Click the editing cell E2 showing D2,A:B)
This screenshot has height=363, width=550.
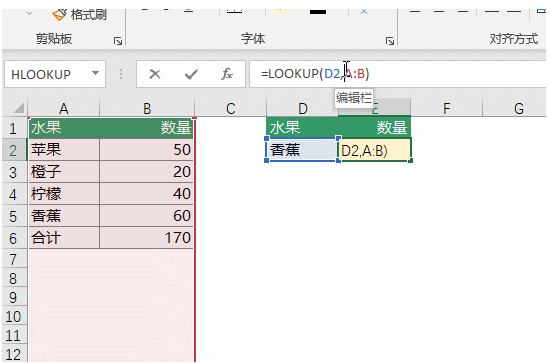(375, 150)
